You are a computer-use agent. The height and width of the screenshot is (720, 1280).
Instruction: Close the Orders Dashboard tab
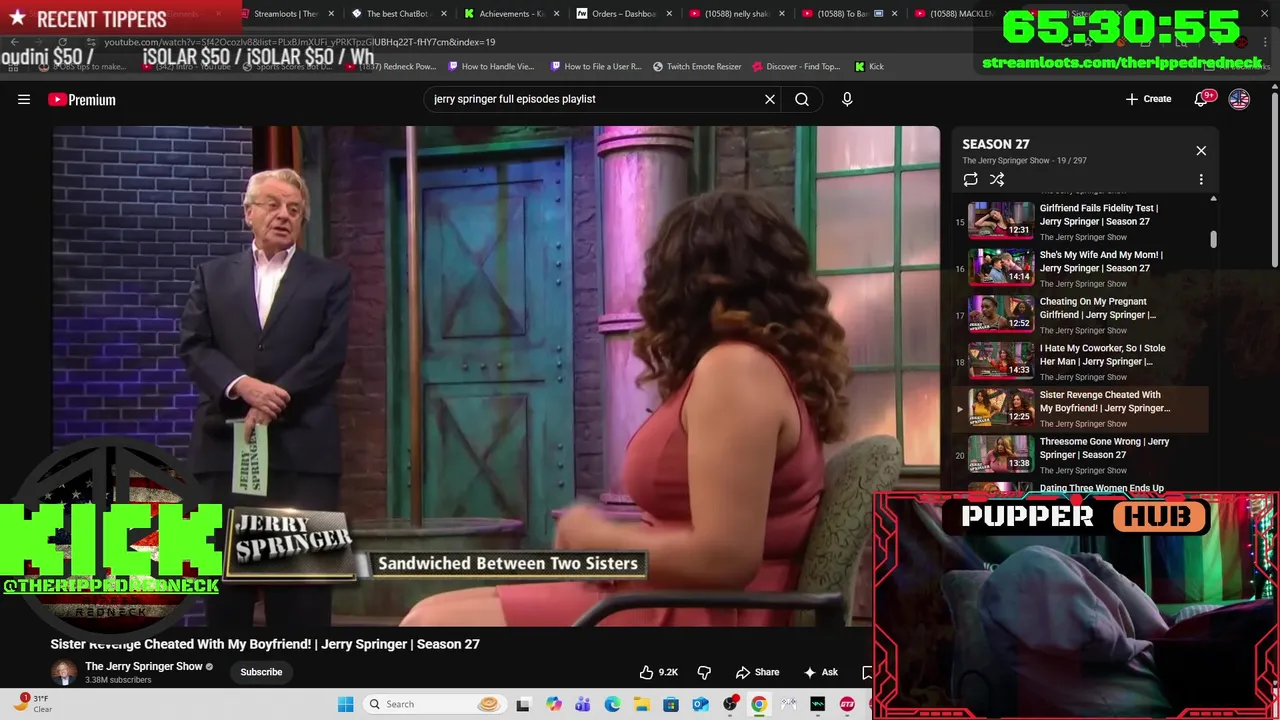[668, 14]
